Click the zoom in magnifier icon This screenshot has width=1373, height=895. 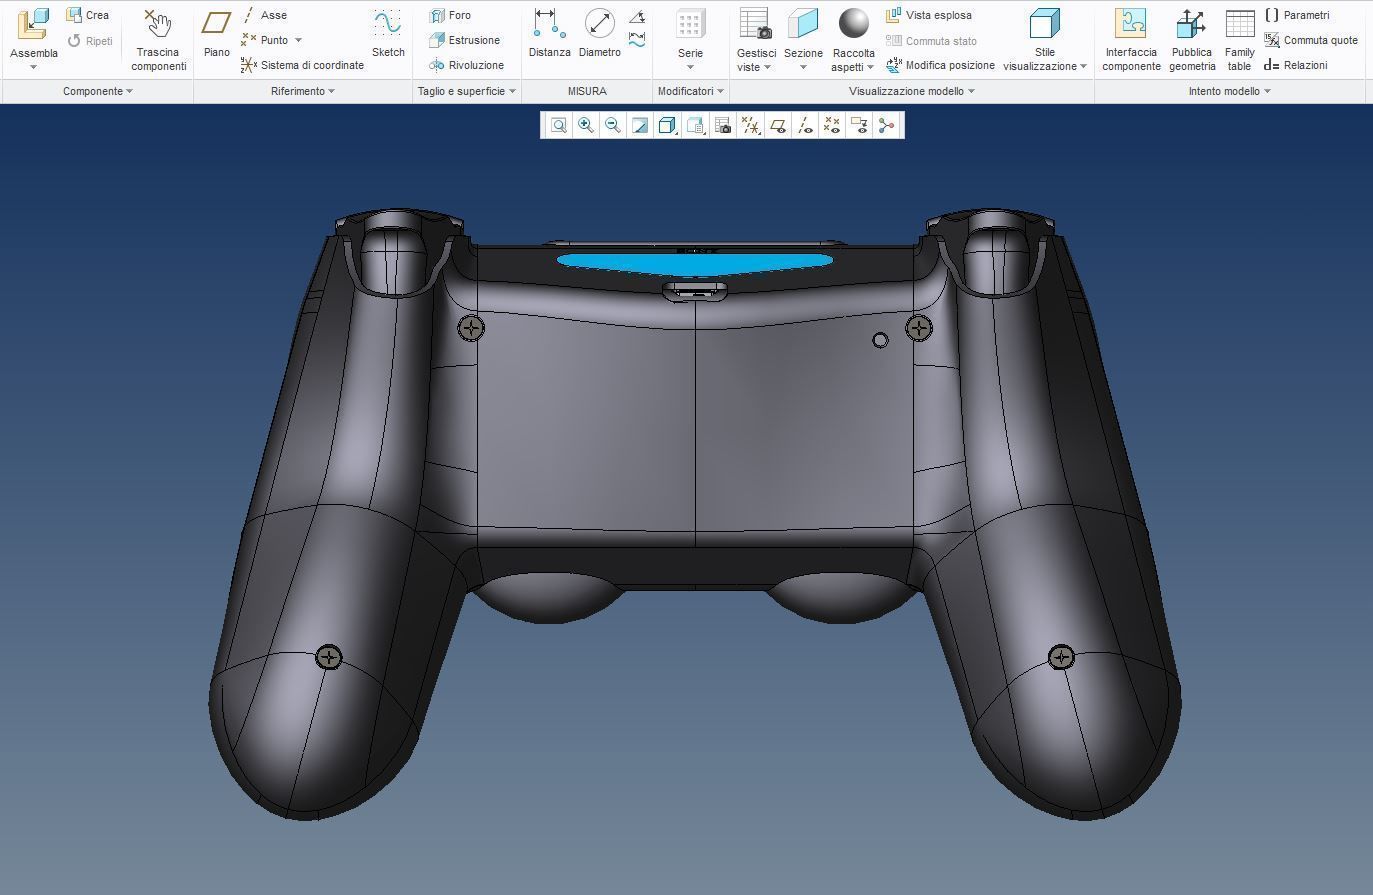pyautogui.click(x=586, y=125)
